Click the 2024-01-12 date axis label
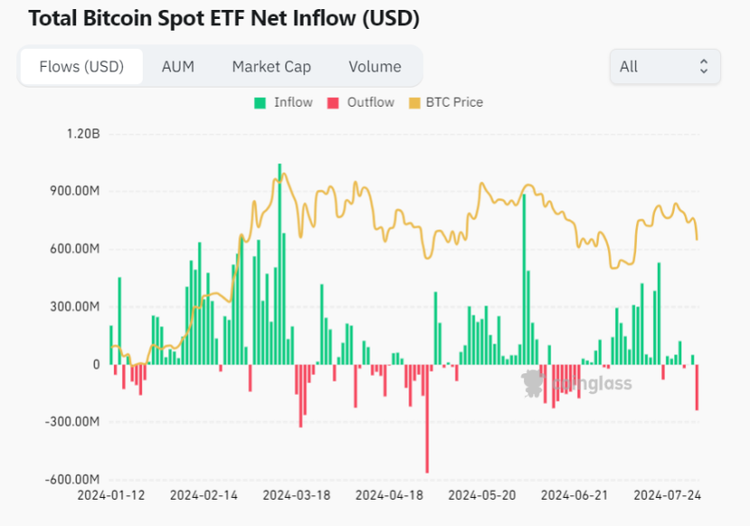 [111, 495]
